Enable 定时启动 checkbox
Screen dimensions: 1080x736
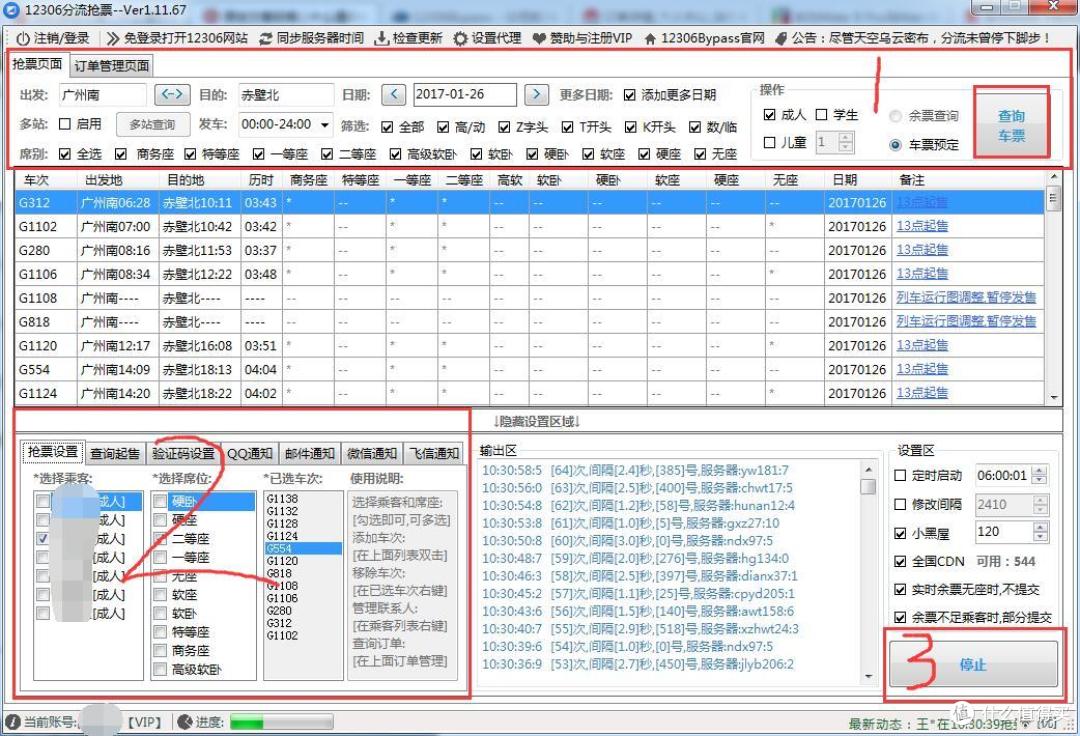click(x=900, y=475)
